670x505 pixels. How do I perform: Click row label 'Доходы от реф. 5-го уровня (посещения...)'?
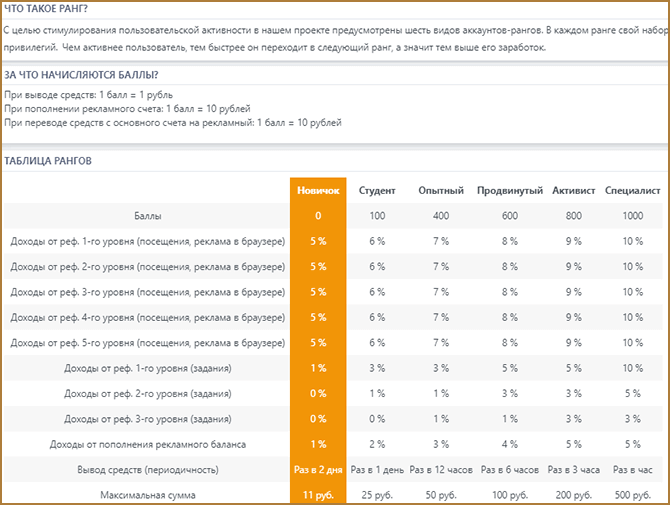pyautogui.click(x=147, y=343)
